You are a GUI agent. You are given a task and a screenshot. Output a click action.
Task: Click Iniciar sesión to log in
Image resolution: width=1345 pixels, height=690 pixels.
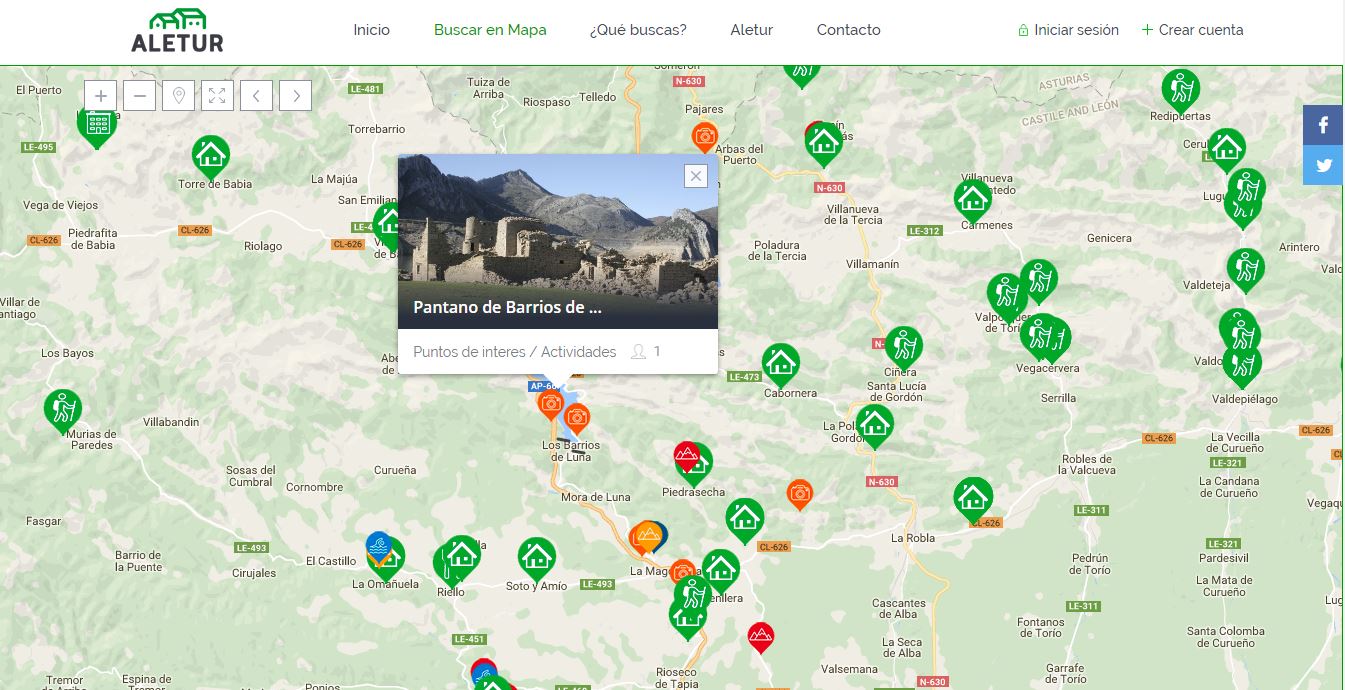[x=1068, y=30]
